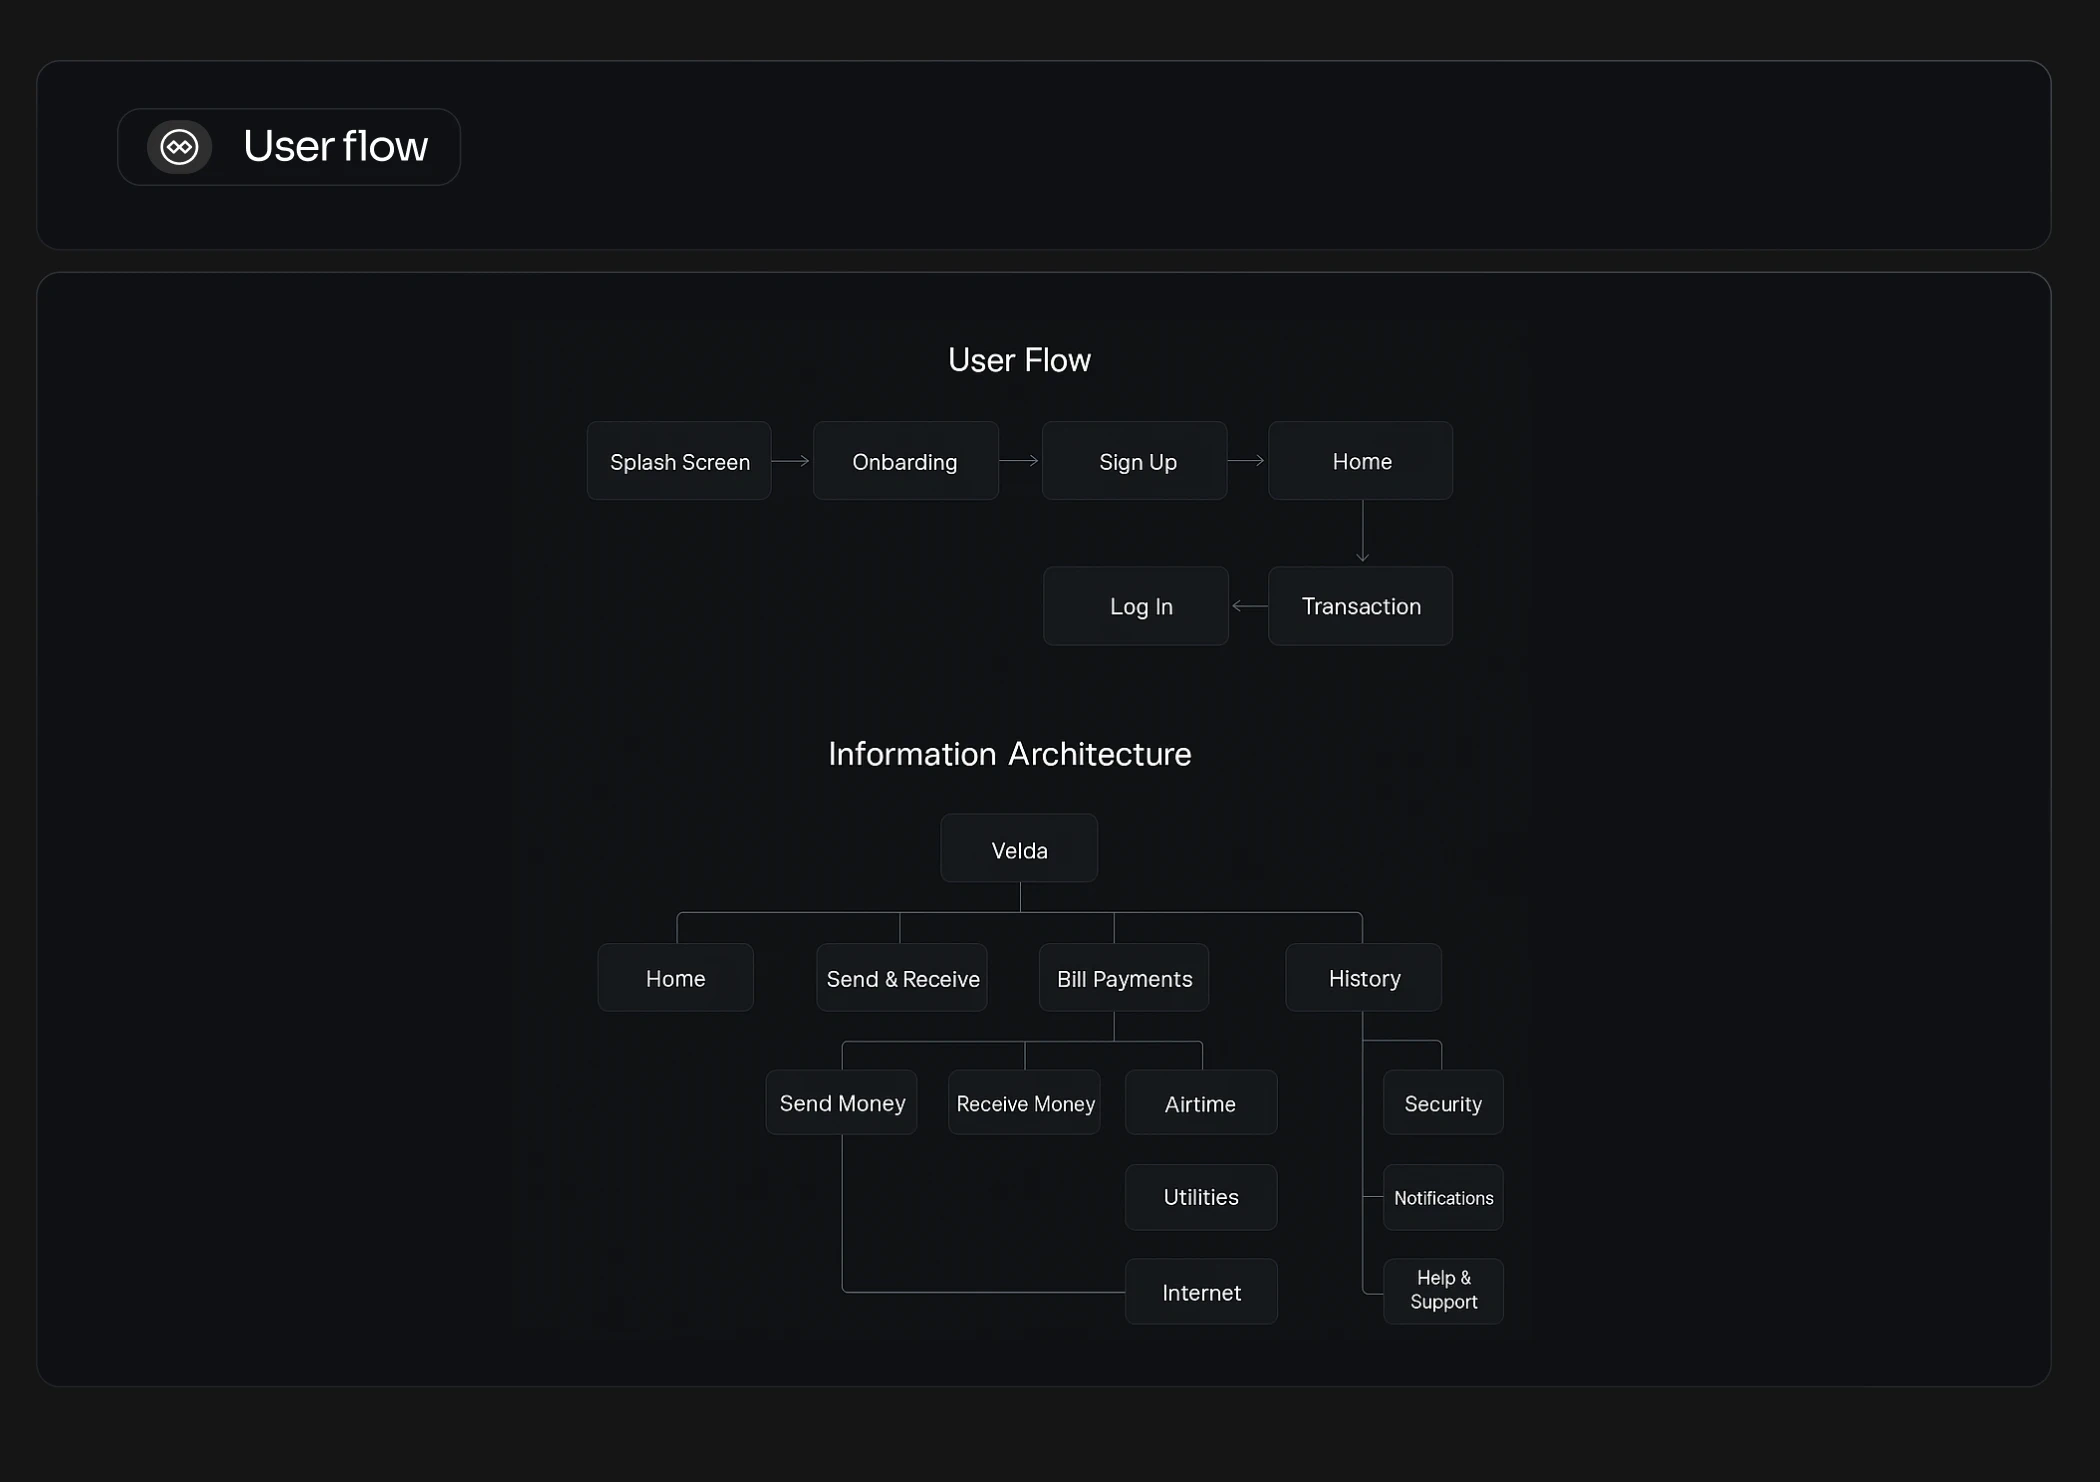Click the Home box in the User Flow row

point(1360,461)
